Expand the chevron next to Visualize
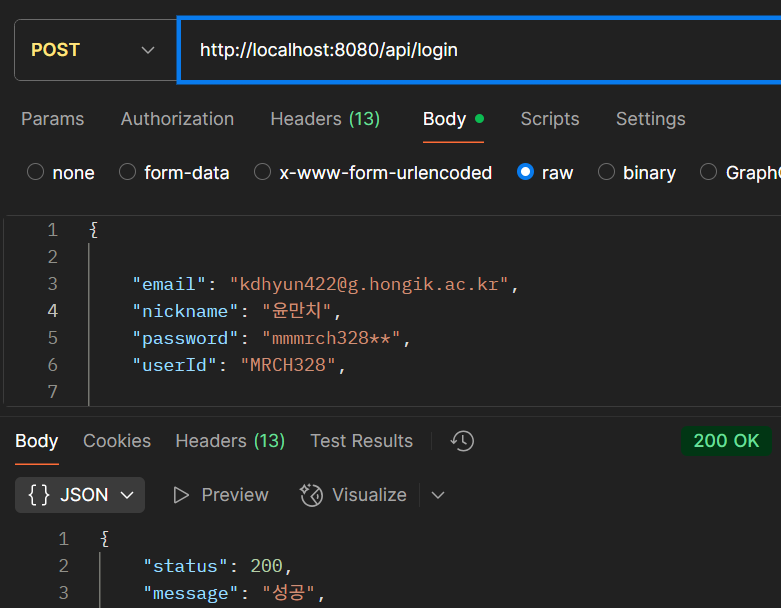The width and height of the screenshot is (781, 608). tap(438, 495)
